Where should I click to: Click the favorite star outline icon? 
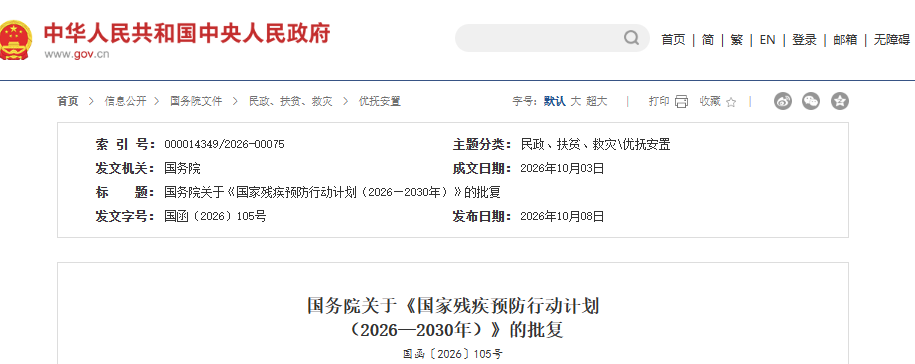click(x=731, y=102)
